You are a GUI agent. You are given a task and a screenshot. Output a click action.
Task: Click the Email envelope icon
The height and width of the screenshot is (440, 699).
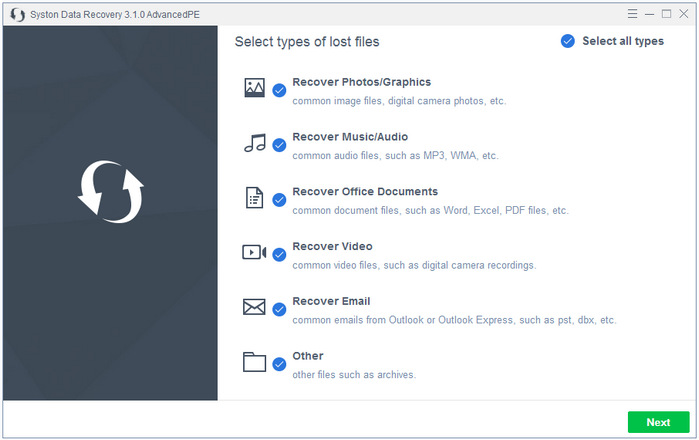[254, 307]
